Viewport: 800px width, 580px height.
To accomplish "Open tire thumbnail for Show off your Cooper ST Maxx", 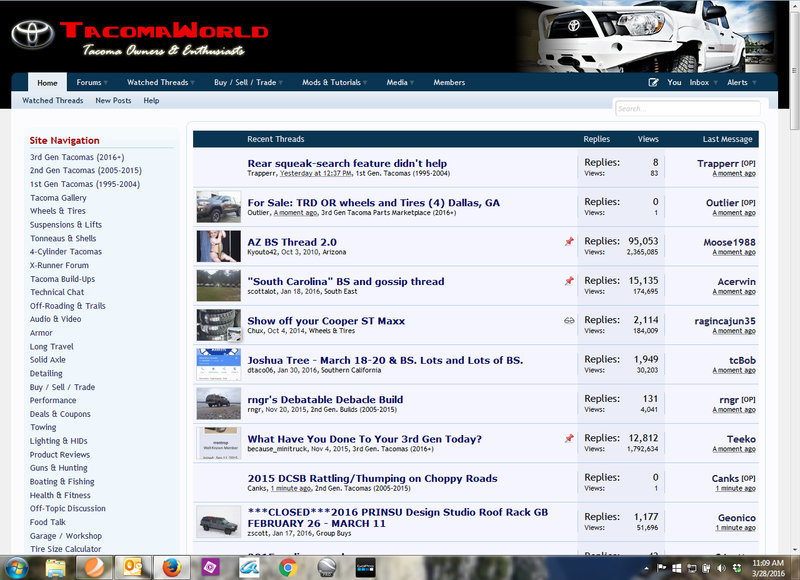I will (218, 325).
